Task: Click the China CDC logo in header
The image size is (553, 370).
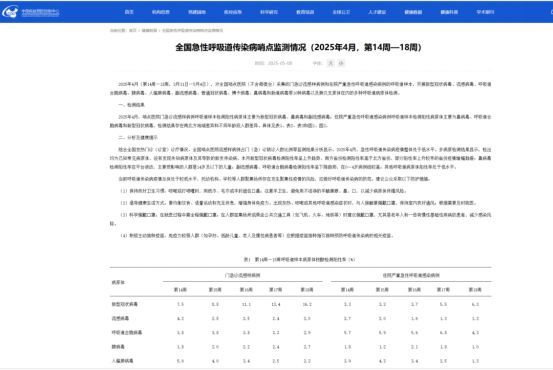Action: pyautogui.click(x=31, y=12)
